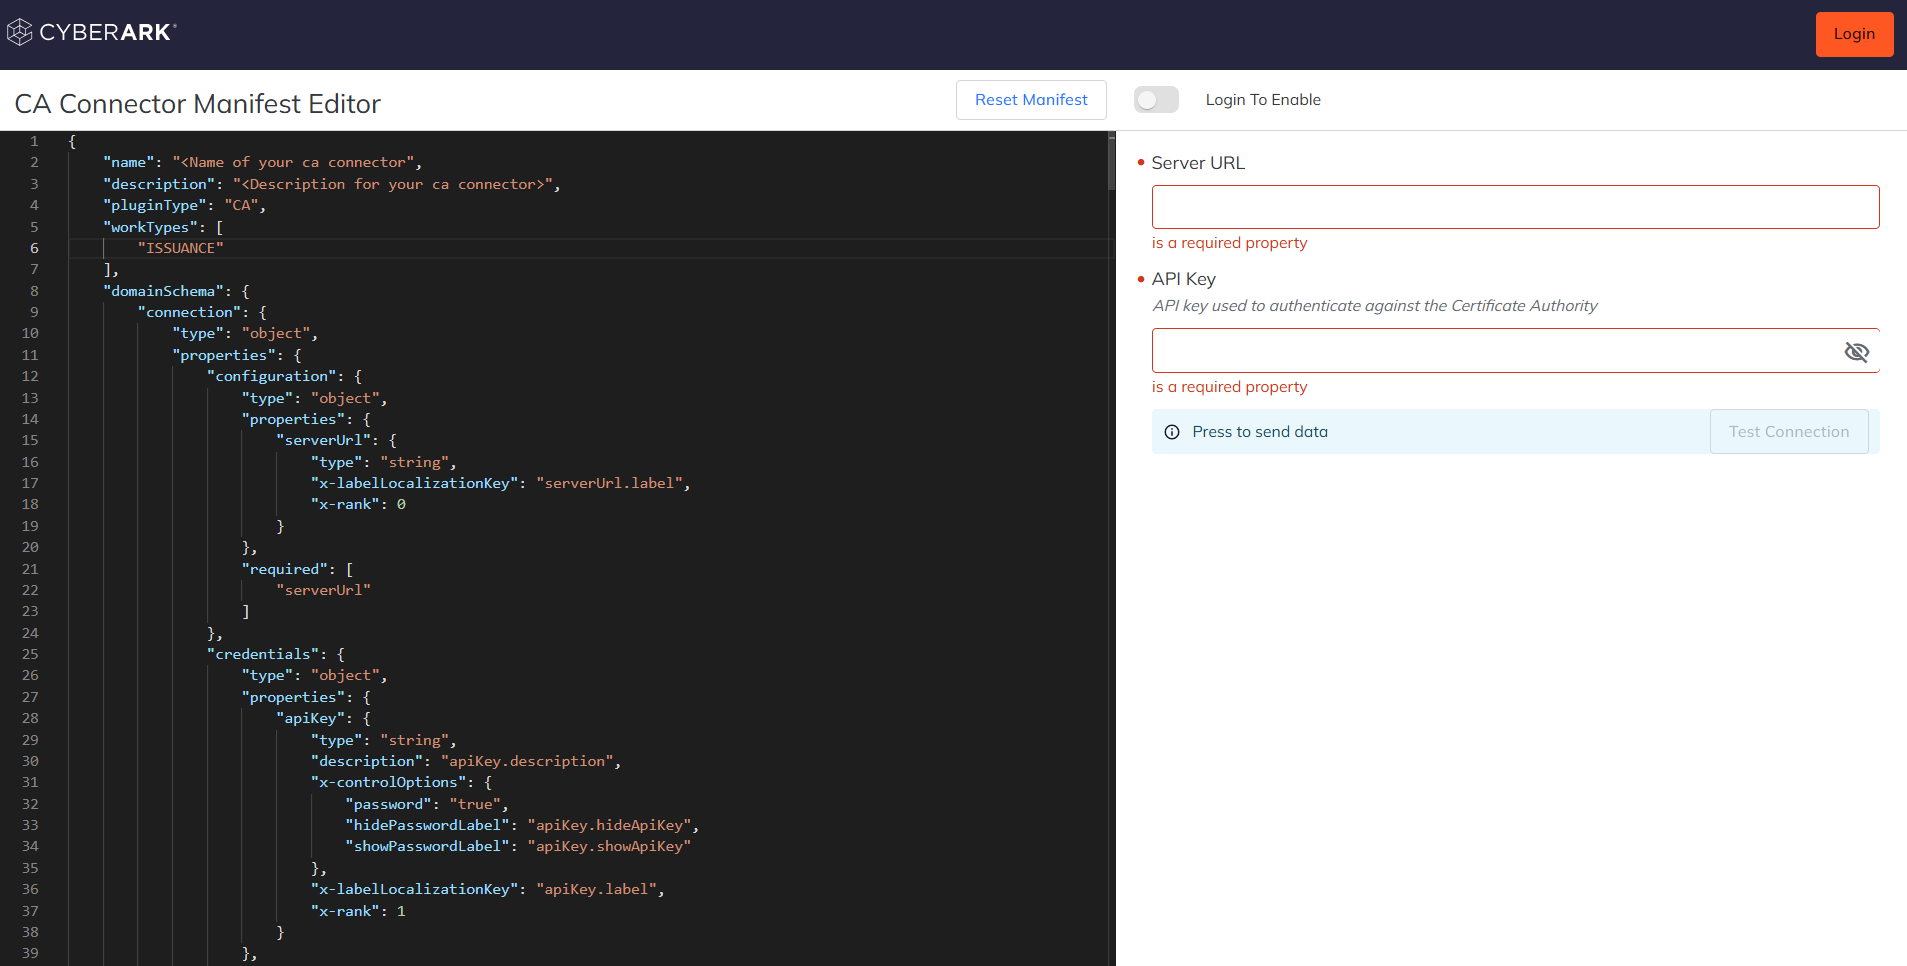Click the description value on line 3
Viewport: 1907px width, 966px height.
[393, 184]
